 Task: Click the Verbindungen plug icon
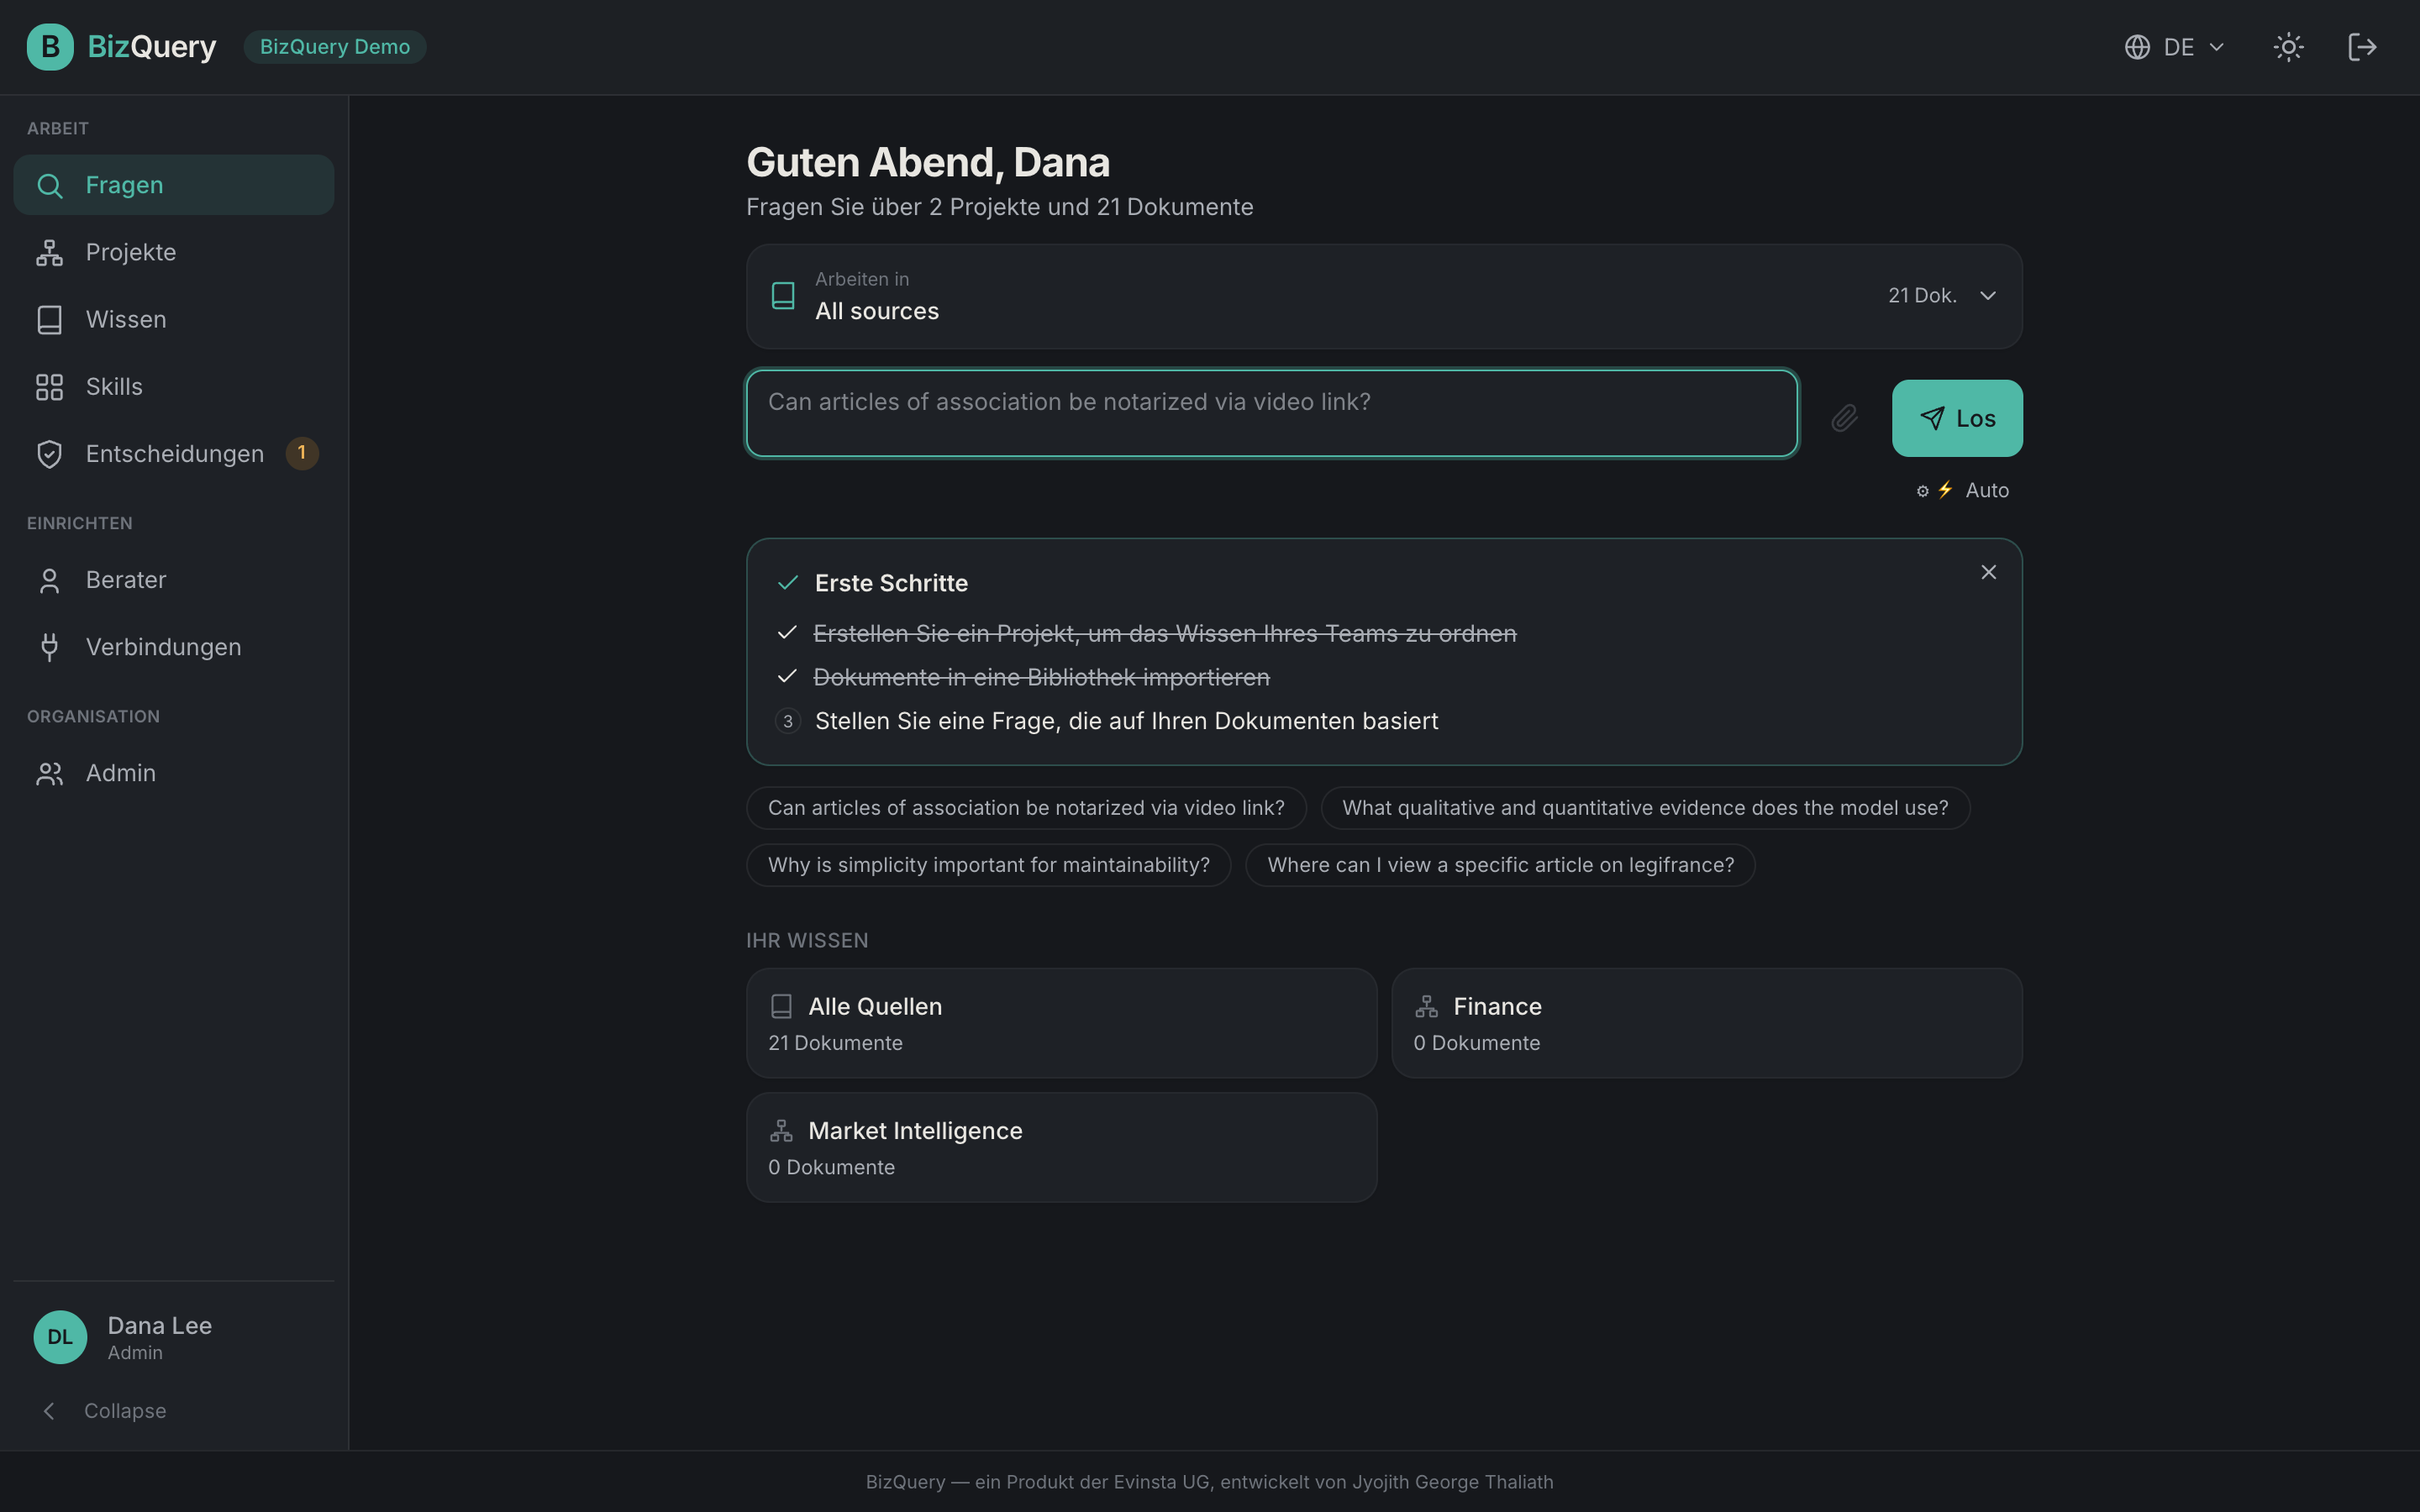coord(49,647)
